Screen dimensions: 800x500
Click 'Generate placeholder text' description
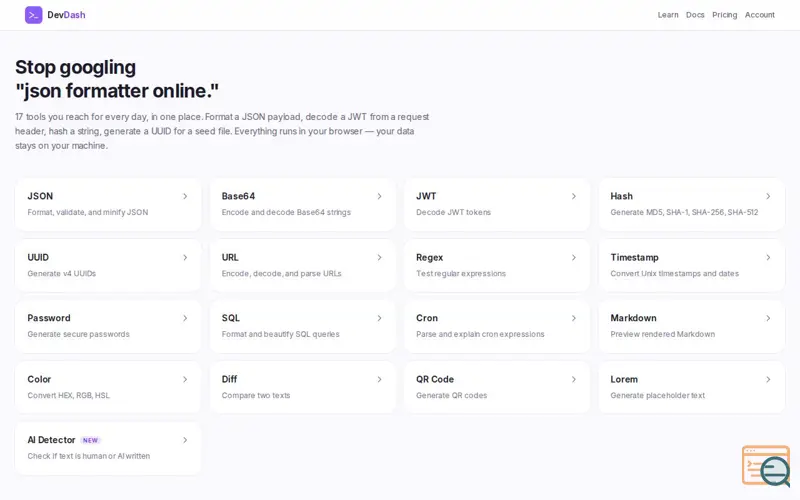pyautogui.click(x=658, y=395)
